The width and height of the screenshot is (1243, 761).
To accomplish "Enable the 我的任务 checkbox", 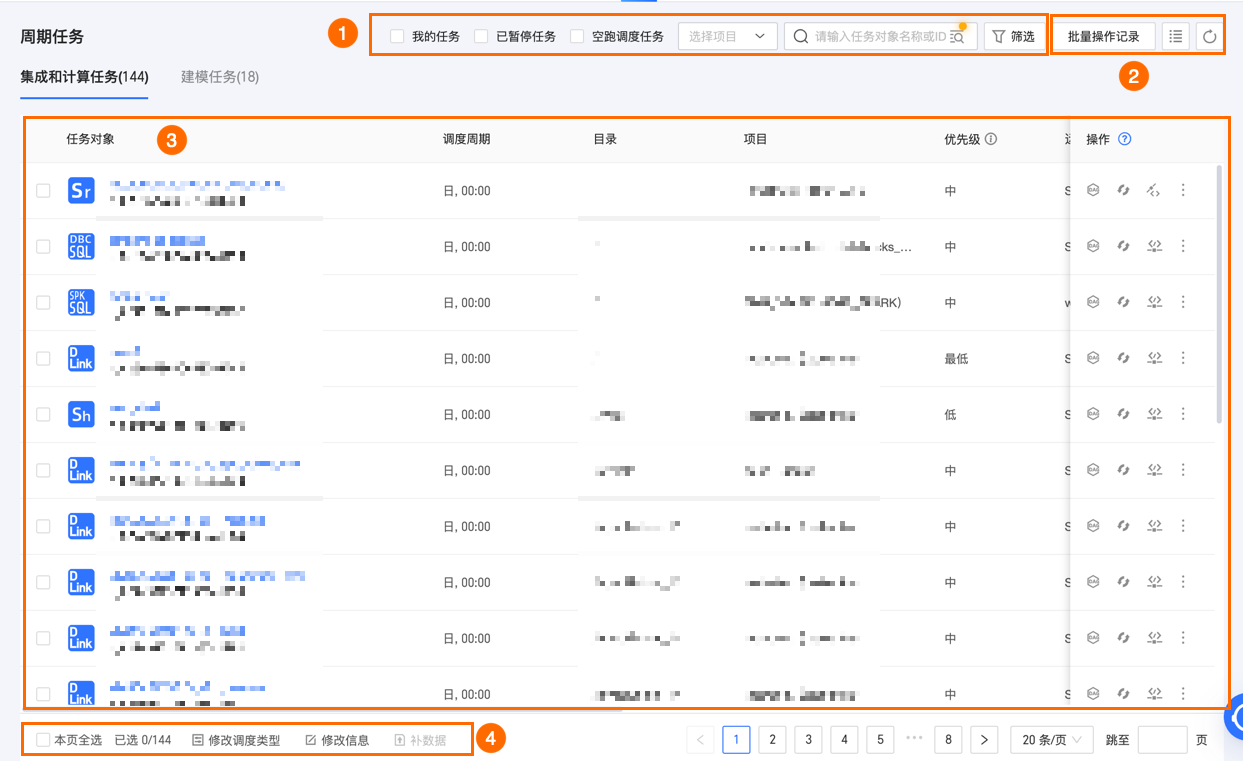I will tap(397, 37).
